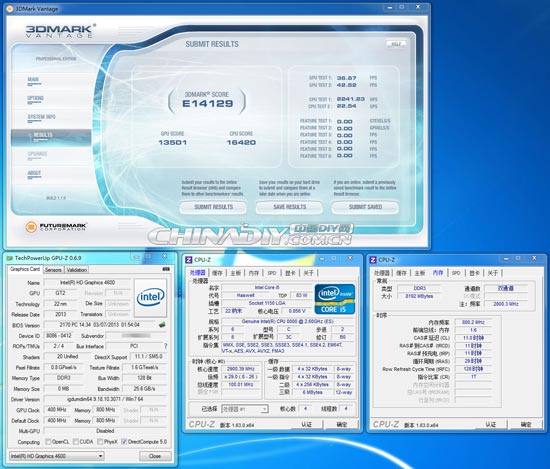Click the GPU TEST 1 value 36.67

tap(347, 78)
